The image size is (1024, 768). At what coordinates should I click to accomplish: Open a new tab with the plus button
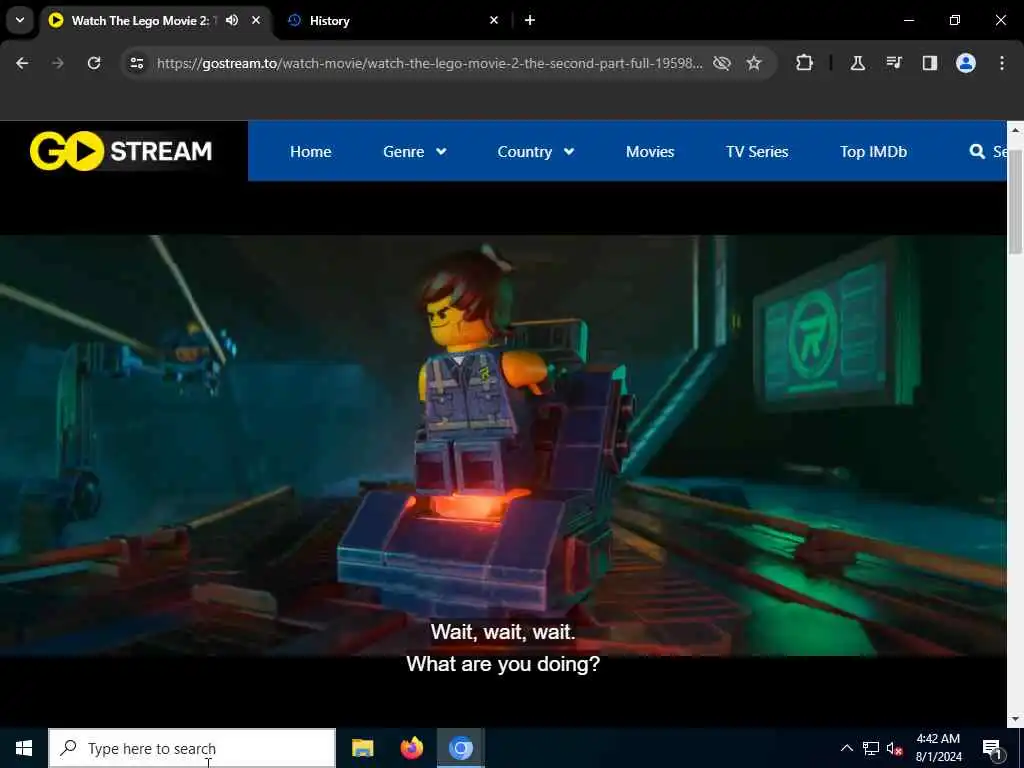click(530, 20)
